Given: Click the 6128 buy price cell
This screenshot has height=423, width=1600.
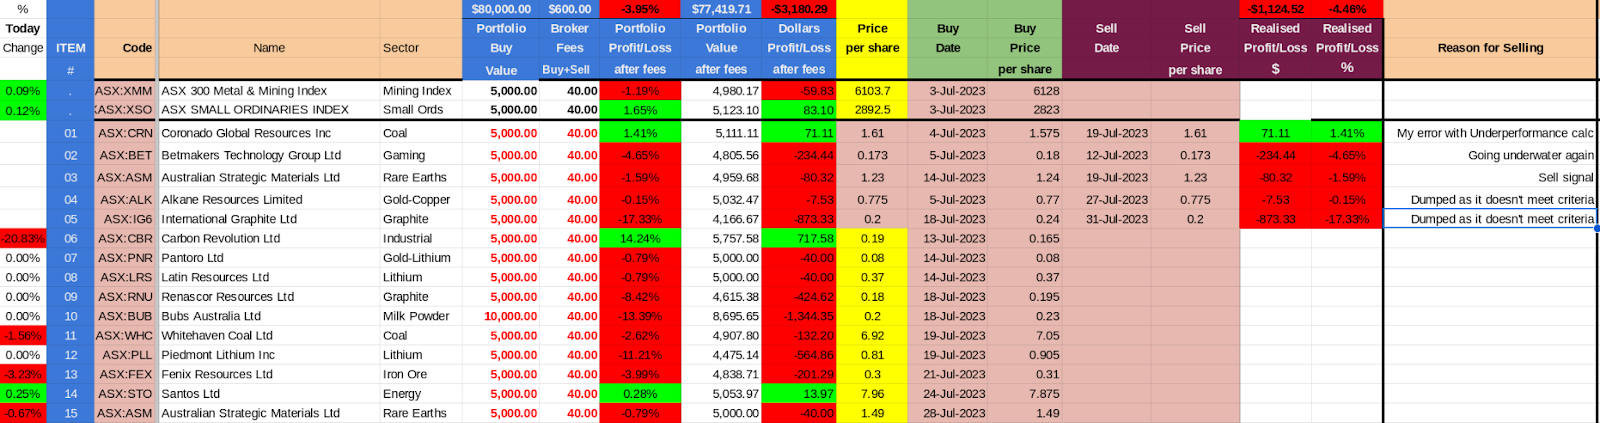Looking at the screenshot, I should tap(1025, 90).
